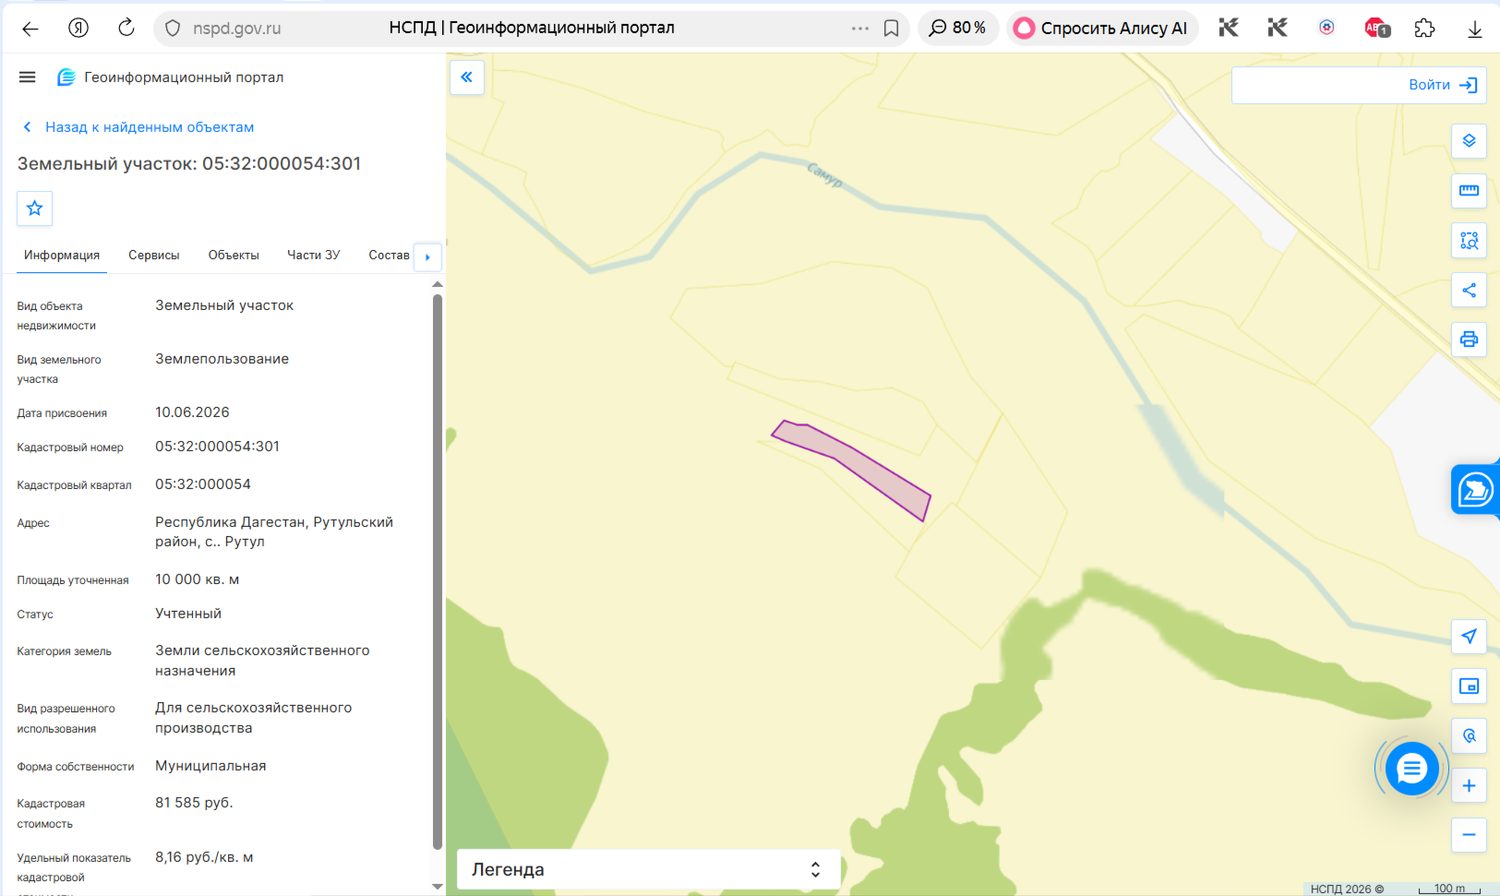
Task: Print the map using printer icon
Action: tap(1468, 339)
